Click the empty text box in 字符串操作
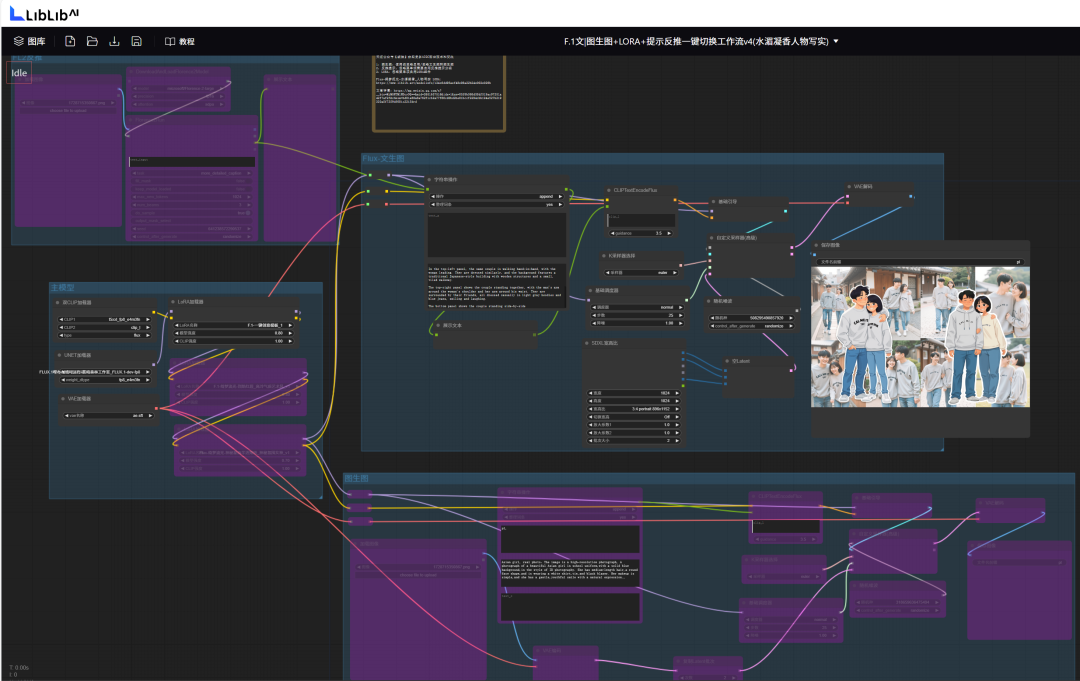This screenshot has width=1080, height=681. pyautogui.click(x=497, y=234)
